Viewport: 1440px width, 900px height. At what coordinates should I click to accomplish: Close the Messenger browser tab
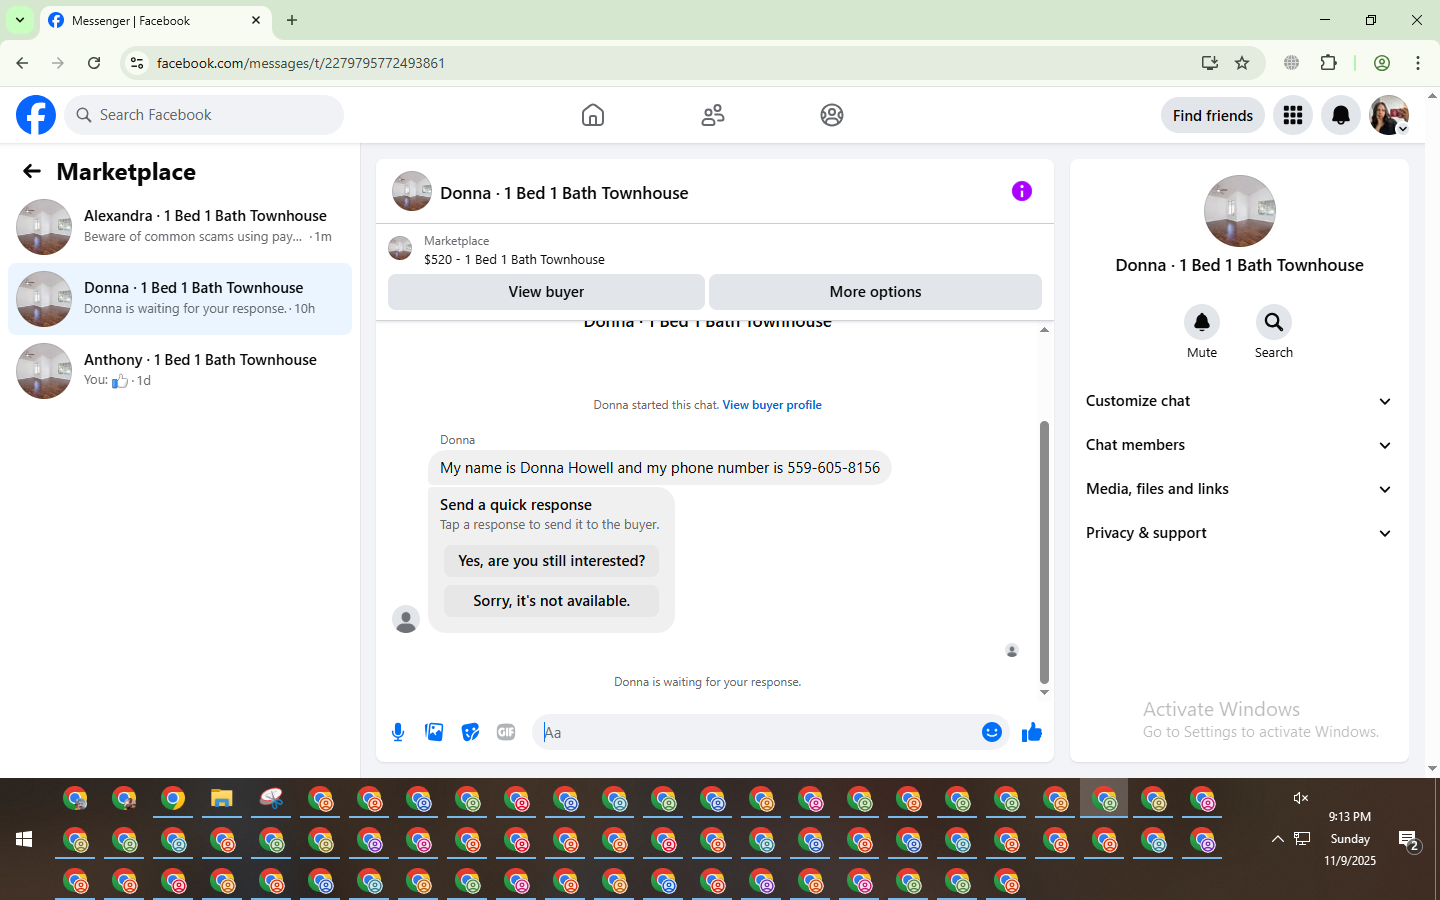coord(256,20)
